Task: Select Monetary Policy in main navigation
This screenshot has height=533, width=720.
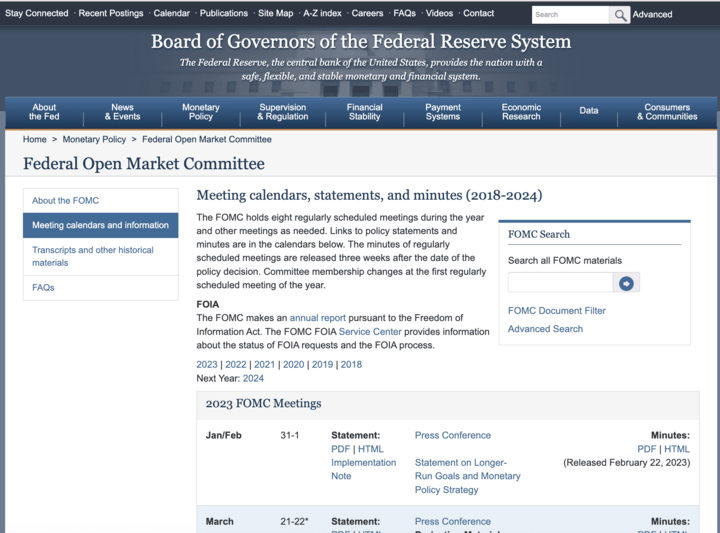Action: (201, 112)
